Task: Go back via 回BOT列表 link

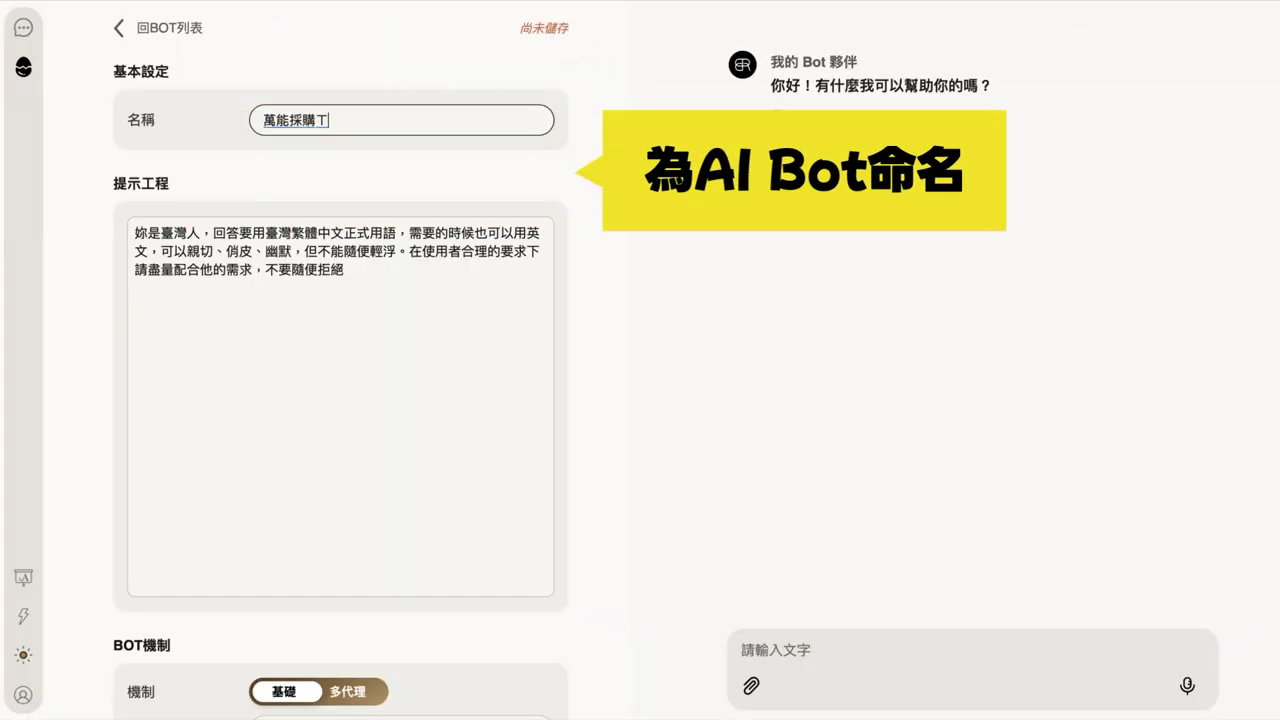Action: click(x=170, y=28)
